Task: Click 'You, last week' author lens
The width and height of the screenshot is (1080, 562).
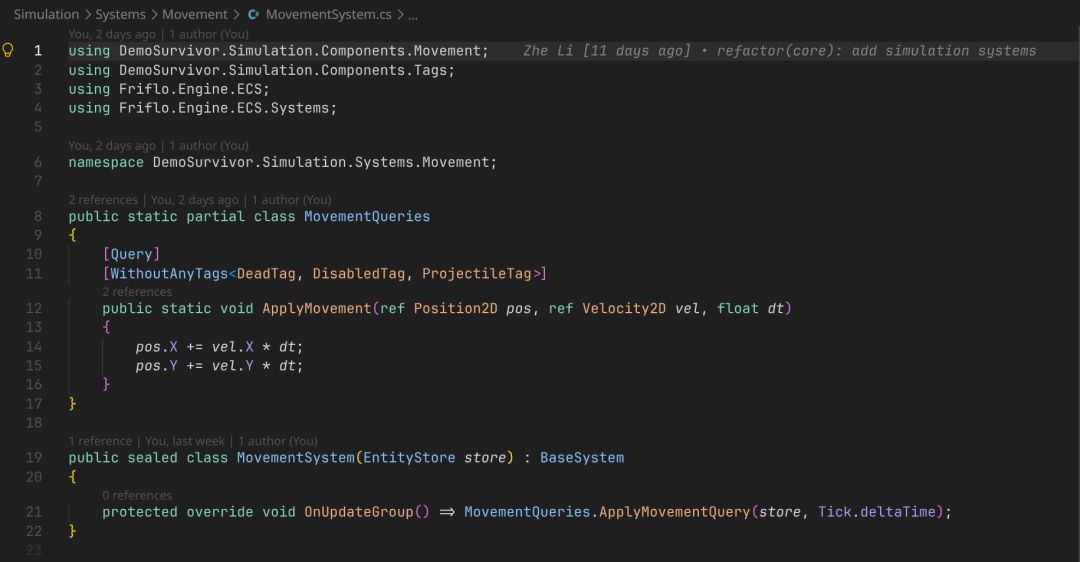Action: (x=185, y=441)
